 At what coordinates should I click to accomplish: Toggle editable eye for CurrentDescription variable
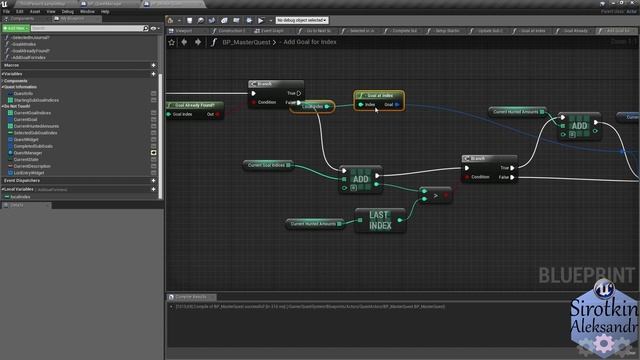coord(153,166)
